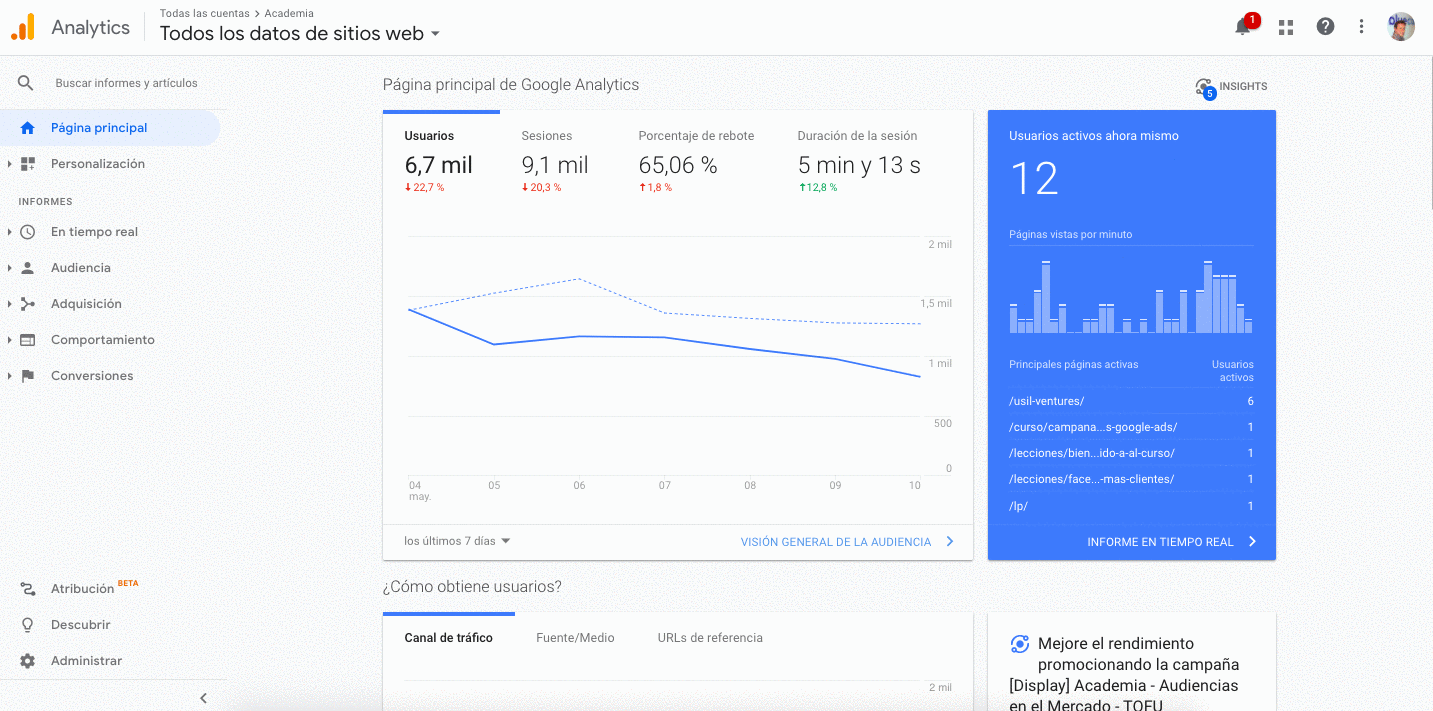Collapse the sidebar with the left chevron
1433x711 pixels.
(203, 698)
